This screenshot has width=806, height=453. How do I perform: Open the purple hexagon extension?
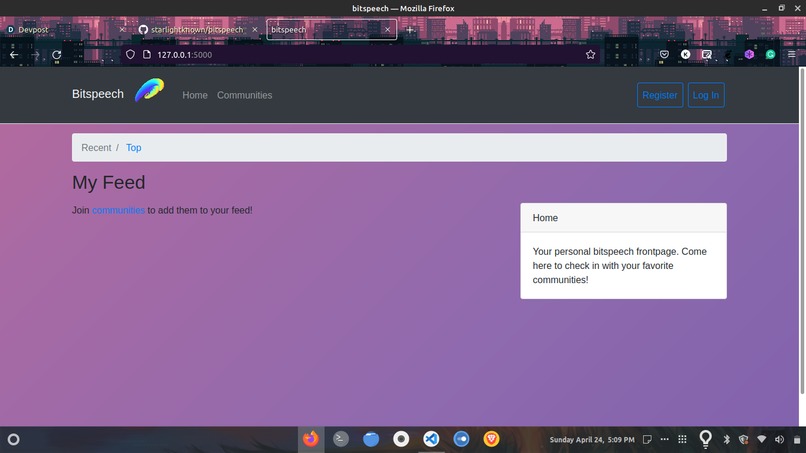[x=749, y=54]
